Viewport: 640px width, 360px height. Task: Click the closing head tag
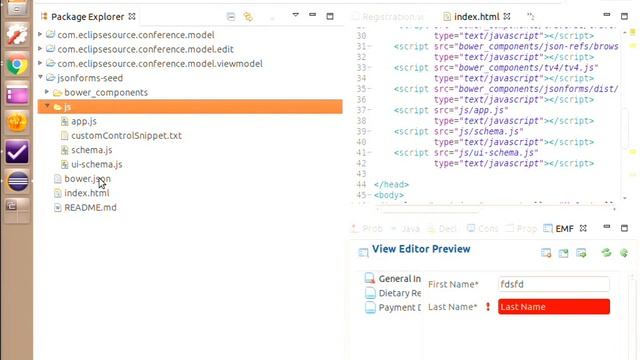[x=391, y=184]
